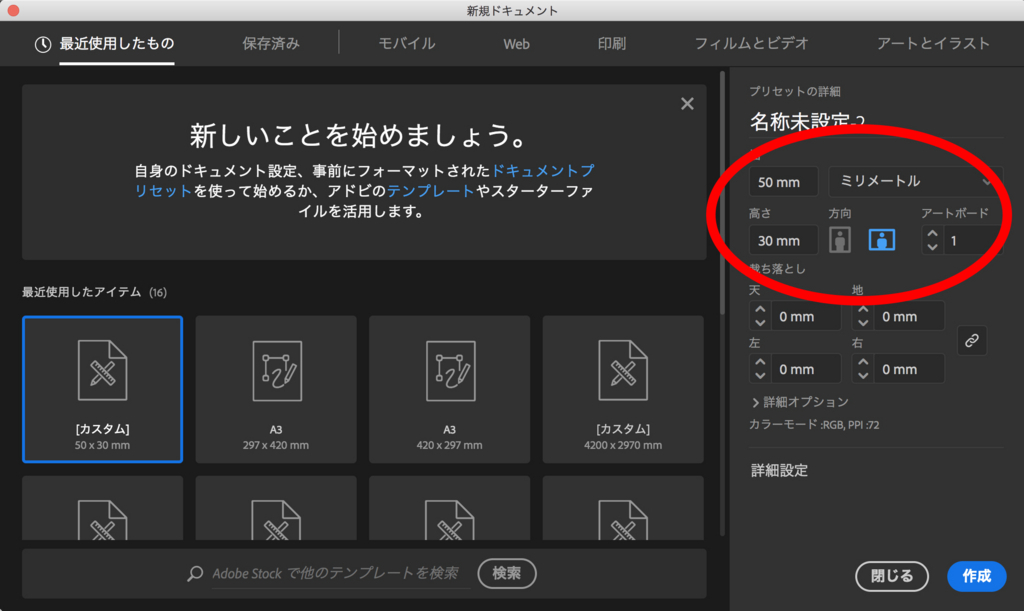Increase the アートボード count with up arrow
Screen dimensions: 1024x611
[x=933, y=233]
